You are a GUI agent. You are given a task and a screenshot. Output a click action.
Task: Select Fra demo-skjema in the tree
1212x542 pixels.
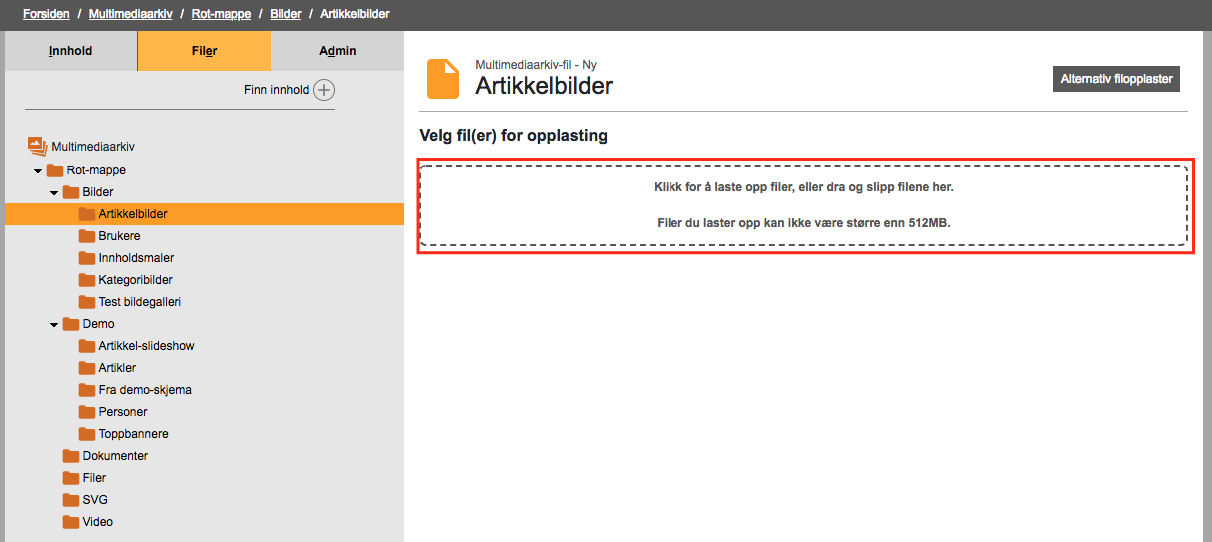[x=145, y=390]
